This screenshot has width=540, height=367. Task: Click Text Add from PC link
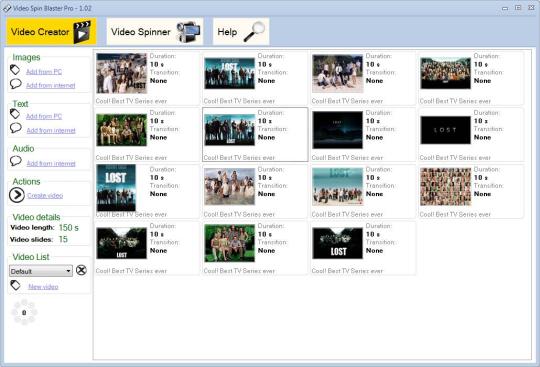(x=44, y=116)
